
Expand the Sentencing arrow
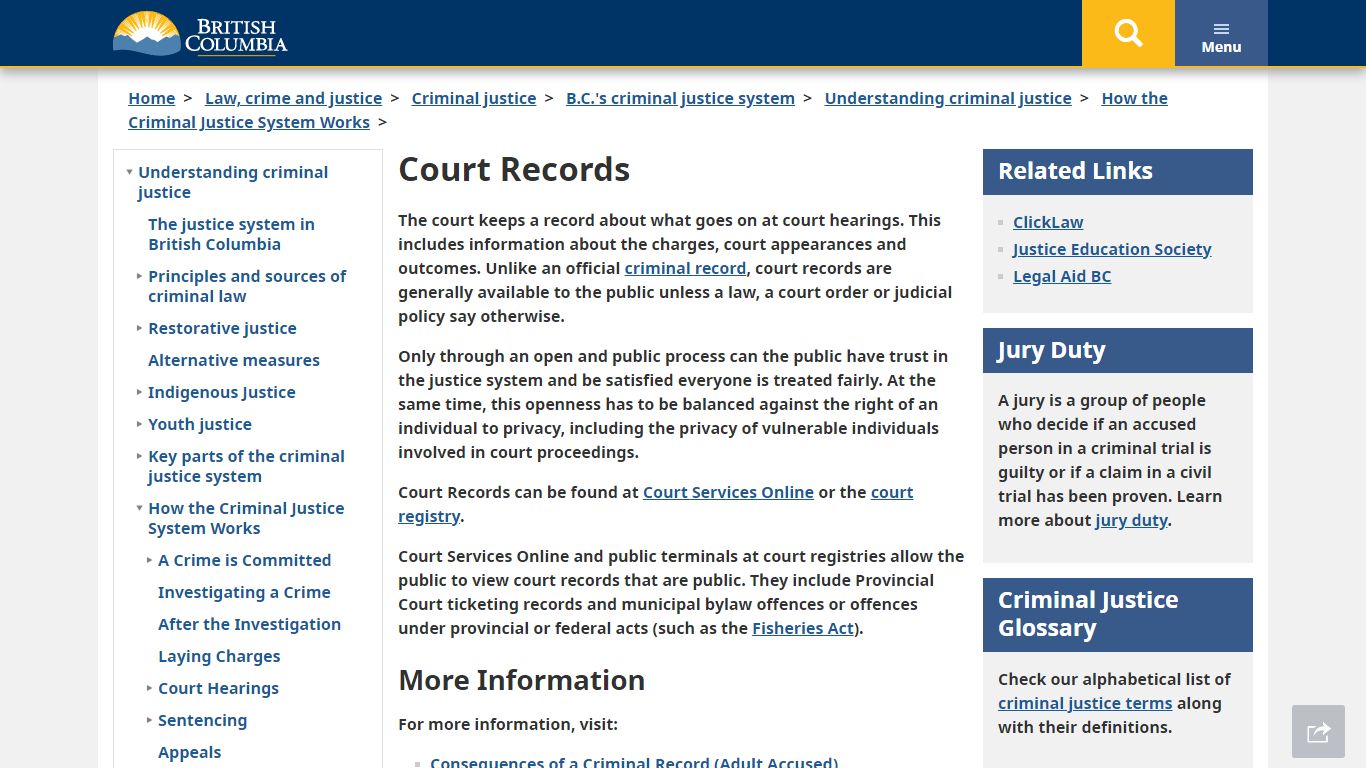coord(149,720)
